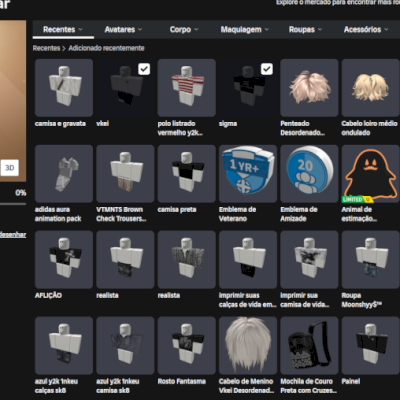Click the Emblema de Amizade label

[x=299, y=214]
